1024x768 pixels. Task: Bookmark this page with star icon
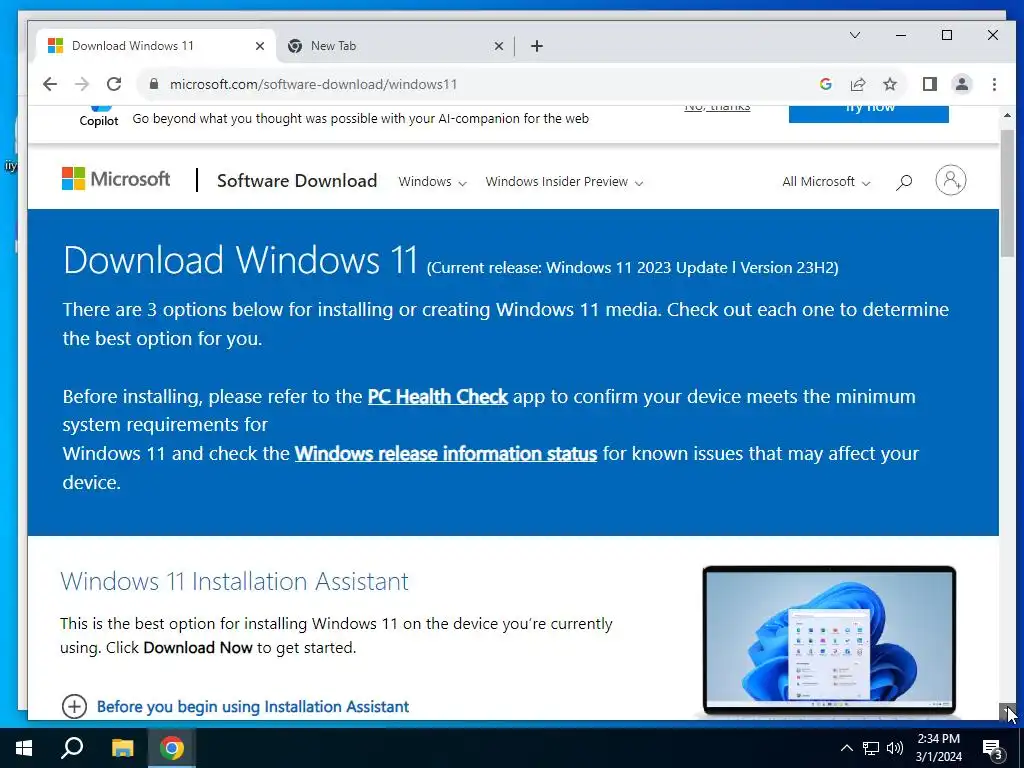point(890,84)
